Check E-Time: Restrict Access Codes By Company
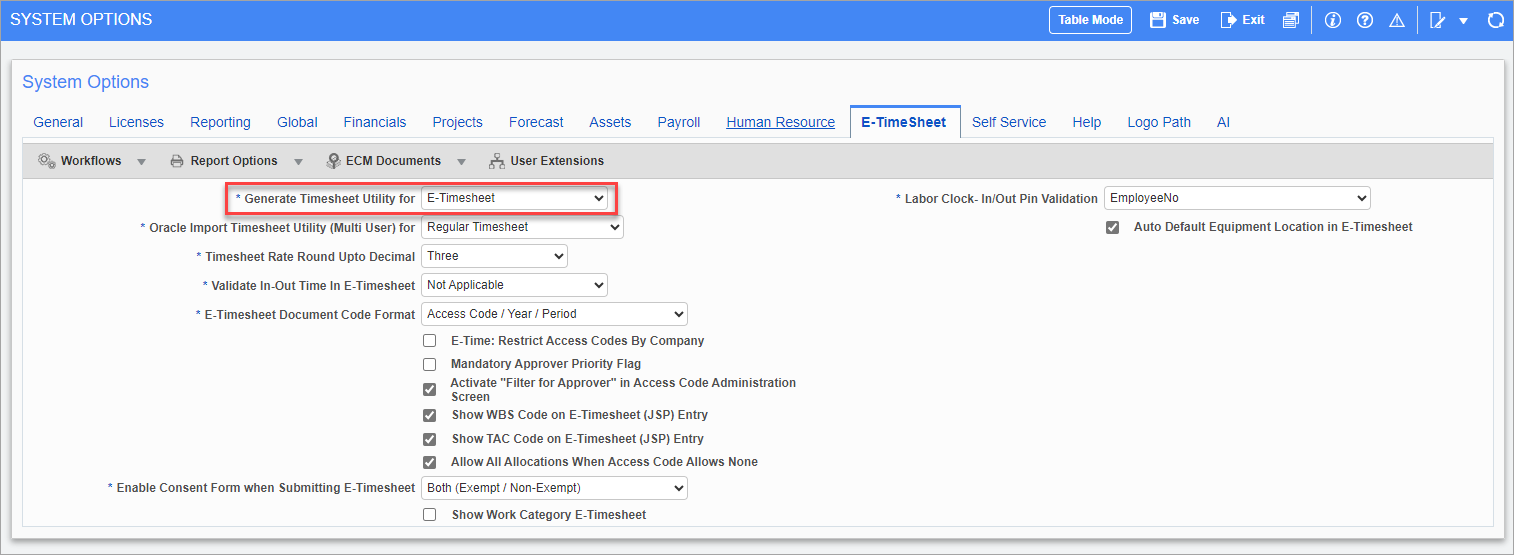 (x=430, y=341)
